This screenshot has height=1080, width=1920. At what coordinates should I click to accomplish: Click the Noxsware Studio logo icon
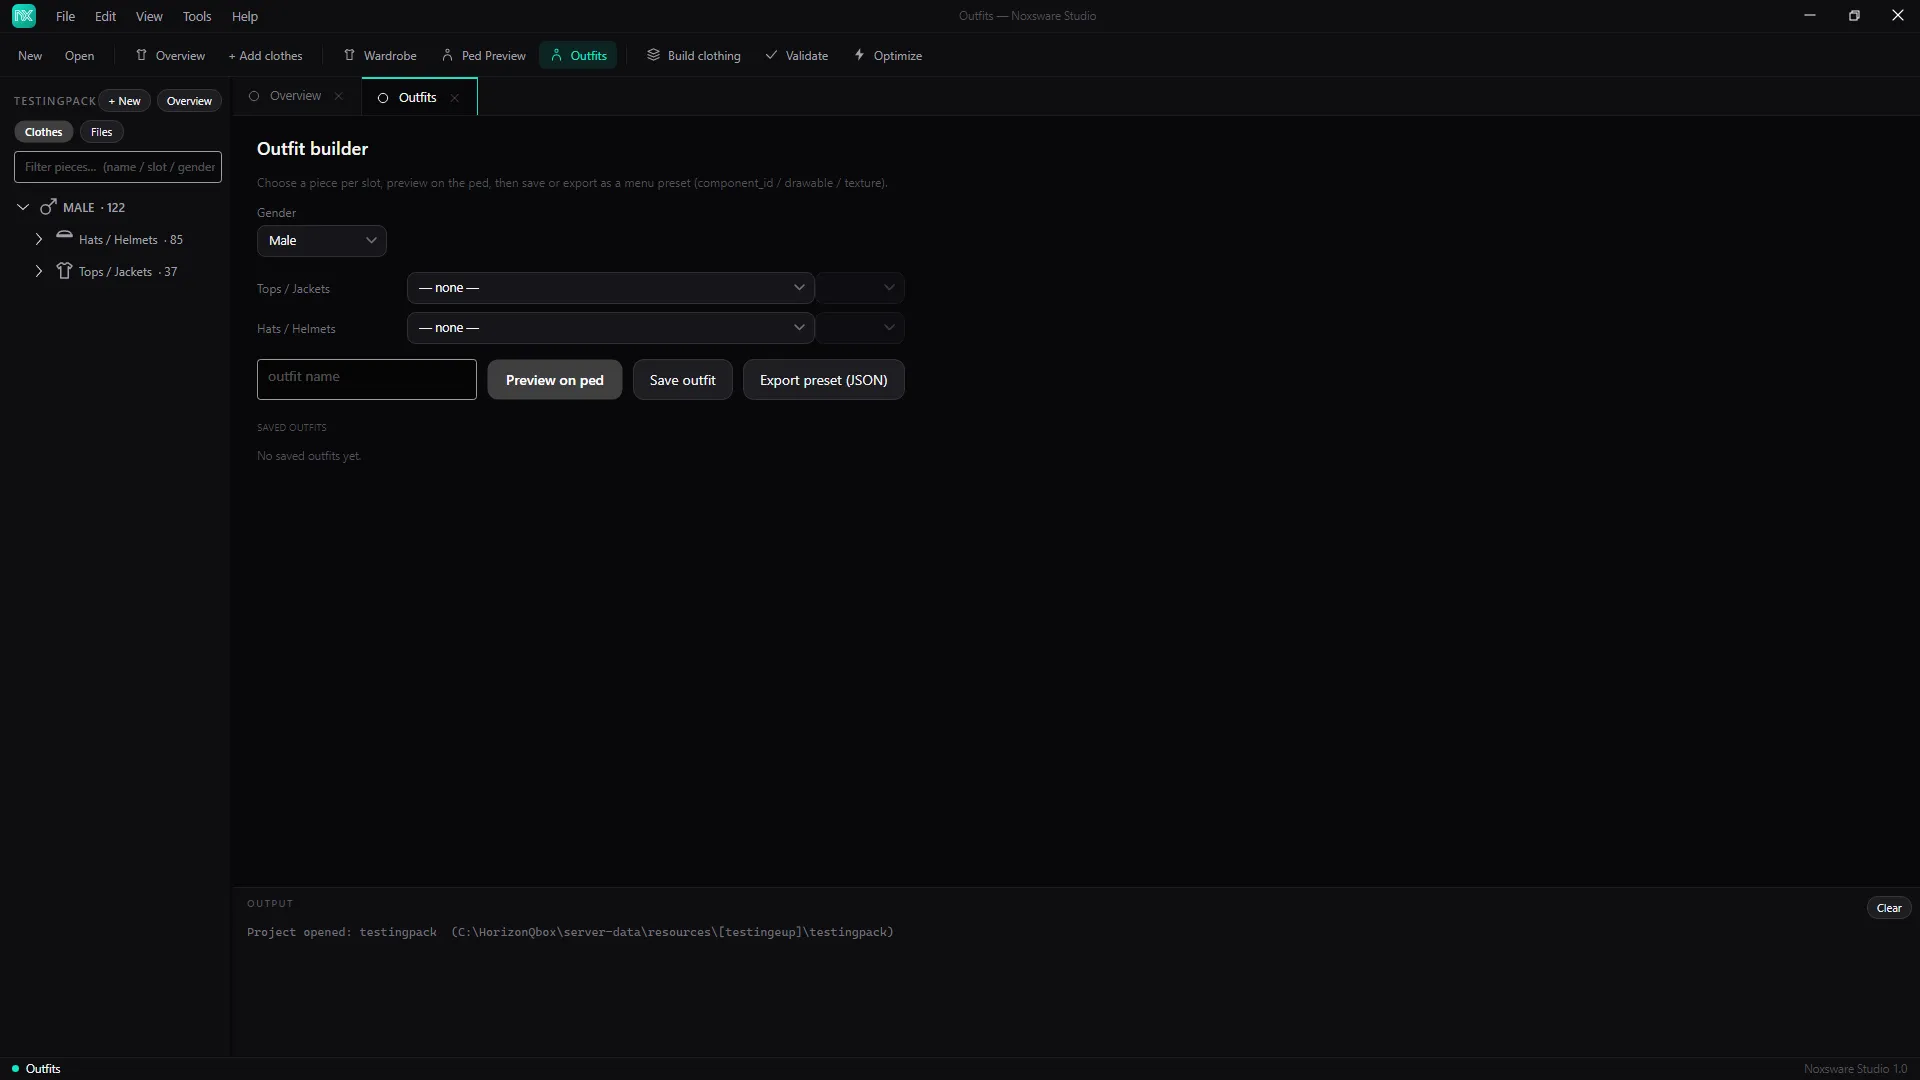(x=24, y=16)
